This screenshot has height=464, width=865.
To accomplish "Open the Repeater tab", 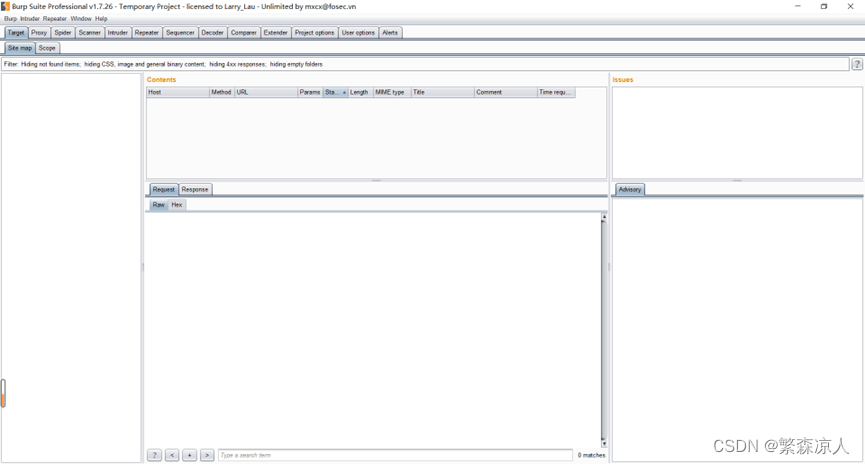I will point(147,33).
